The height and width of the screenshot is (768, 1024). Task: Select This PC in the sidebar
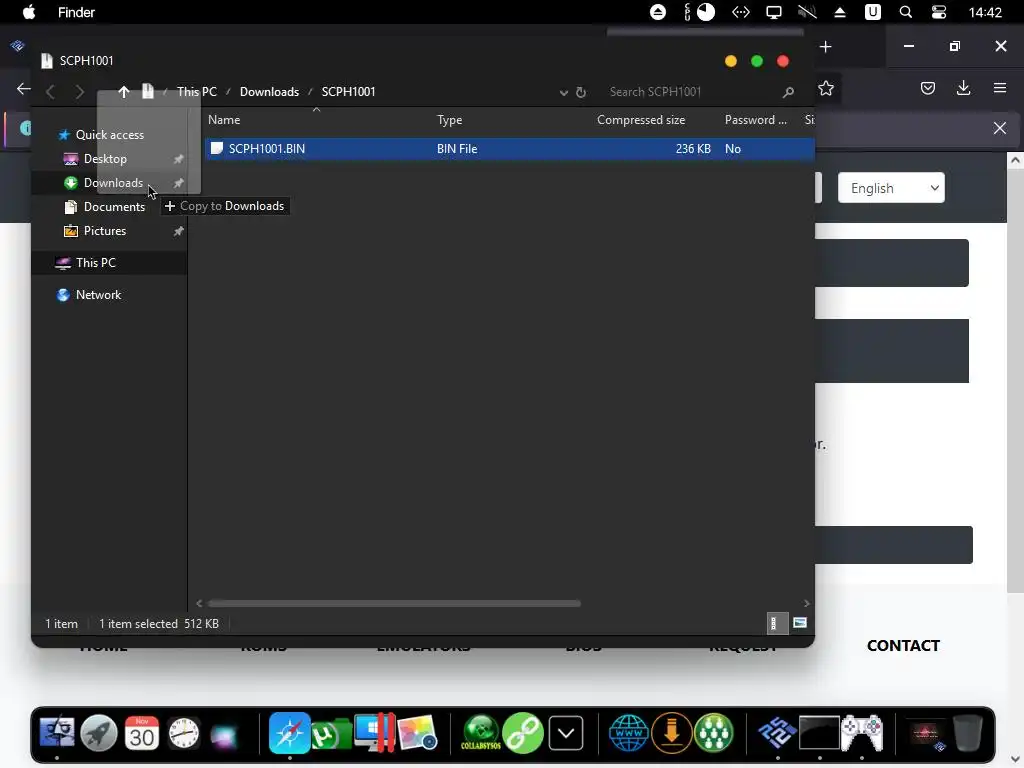(95, 263)
